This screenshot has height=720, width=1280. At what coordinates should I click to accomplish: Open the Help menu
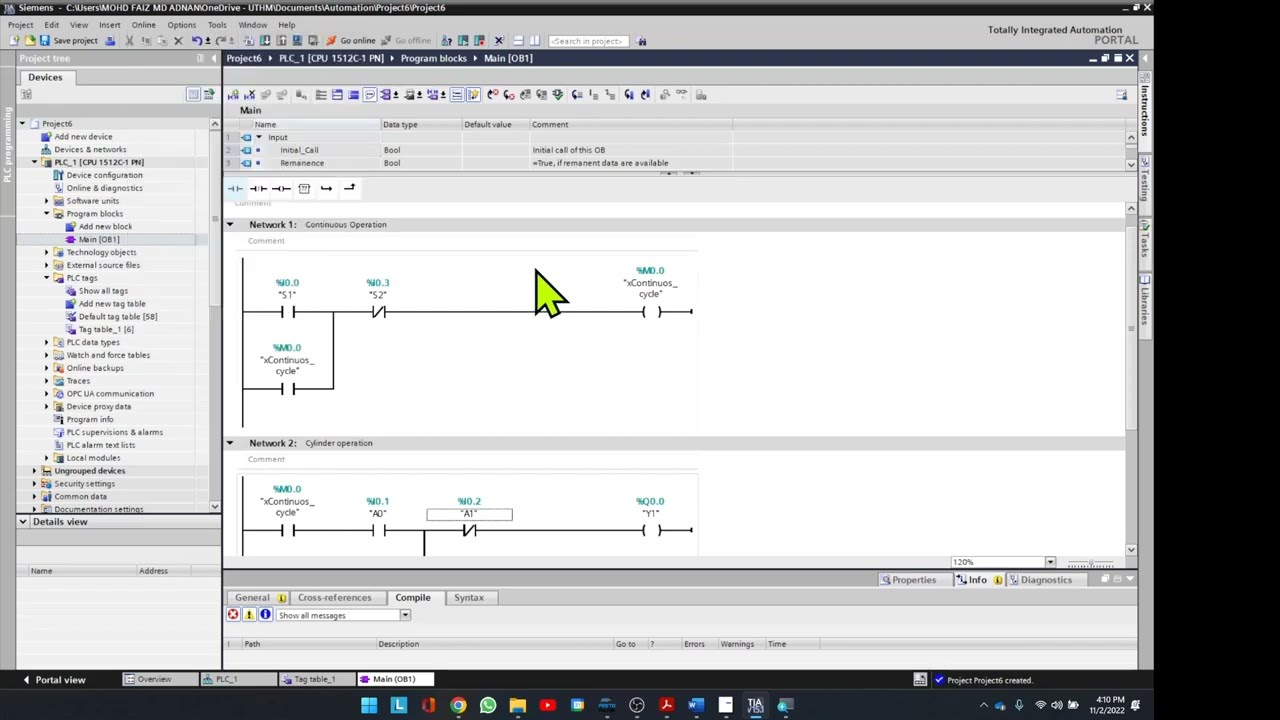point(286,25)
